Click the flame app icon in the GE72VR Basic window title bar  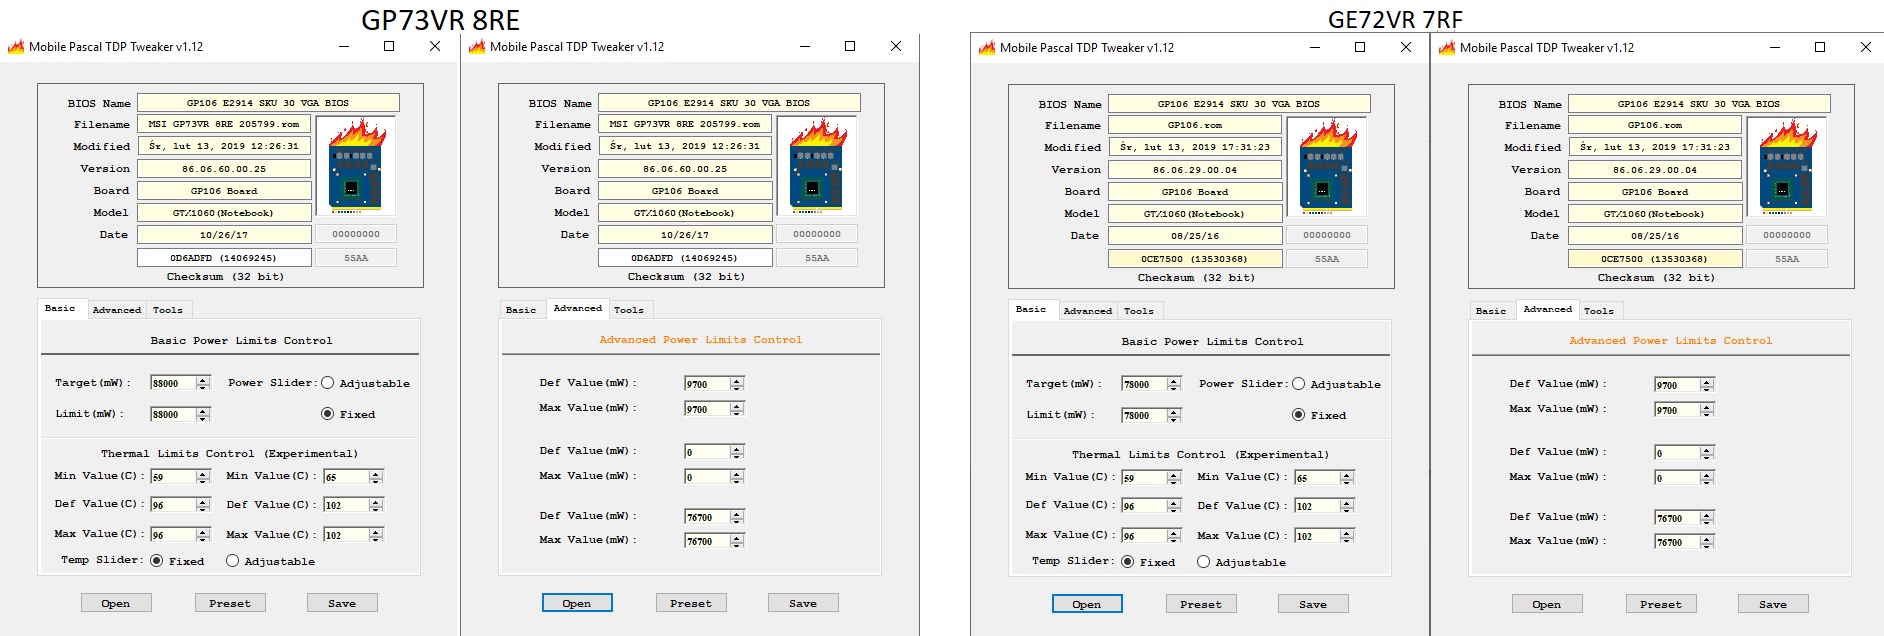pyautogui.click(x=986, y=47)
